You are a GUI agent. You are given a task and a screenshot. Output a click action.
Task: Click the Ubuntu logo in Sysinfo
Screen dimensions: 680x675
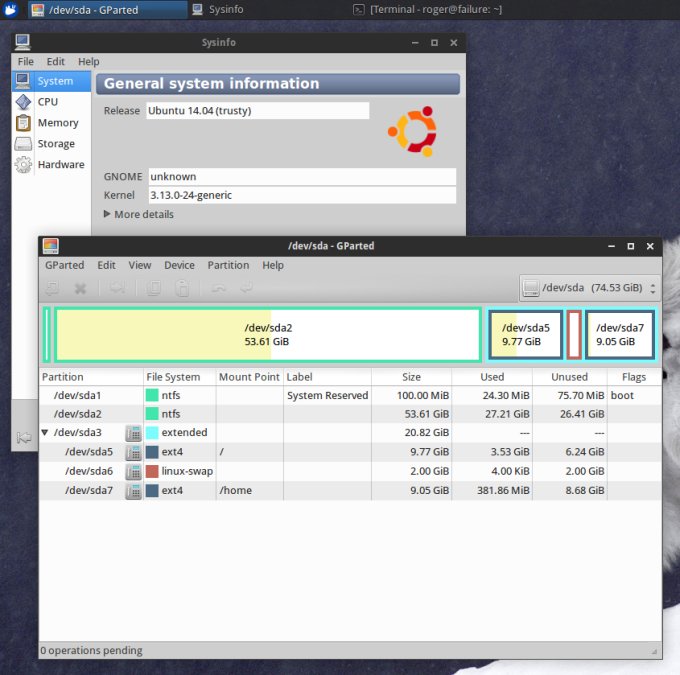click(x=412, y=131)
